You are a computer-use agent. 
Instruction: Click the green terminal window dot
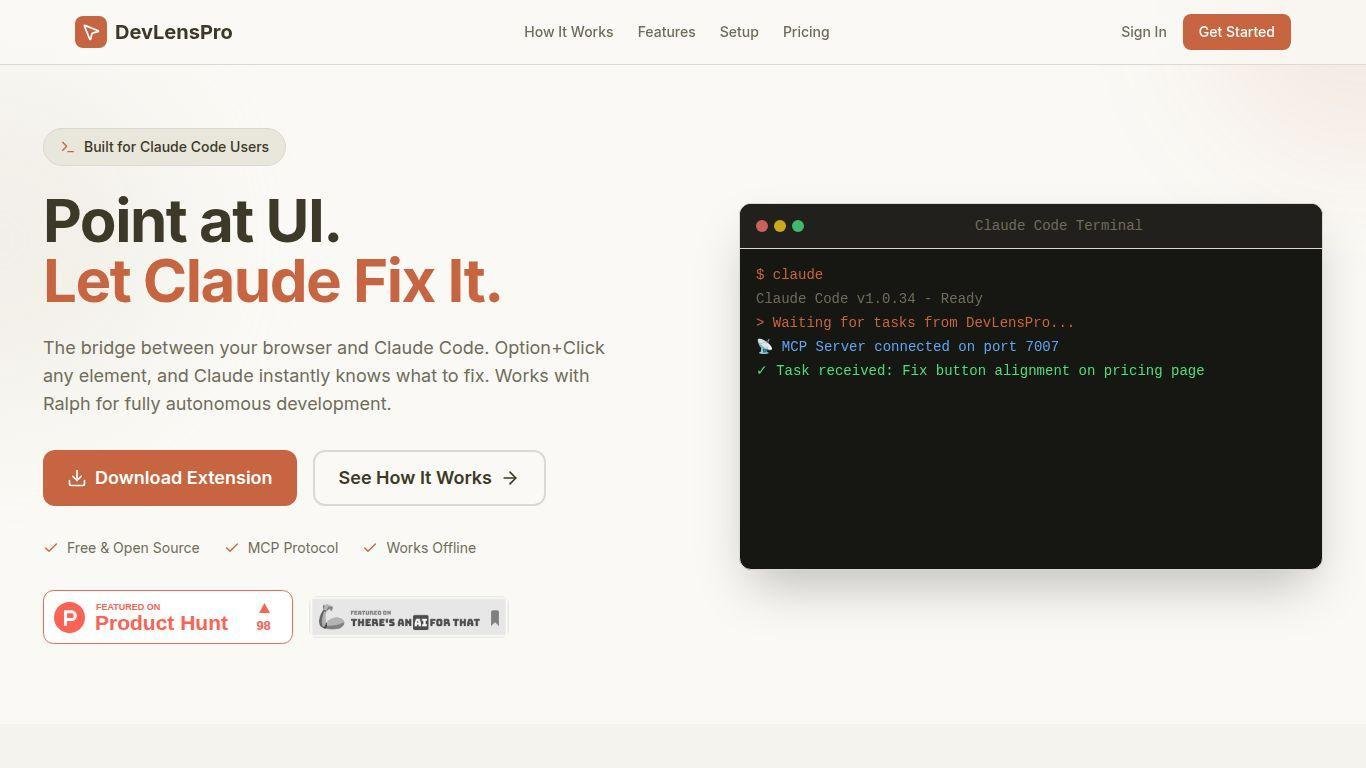(798, 226)
